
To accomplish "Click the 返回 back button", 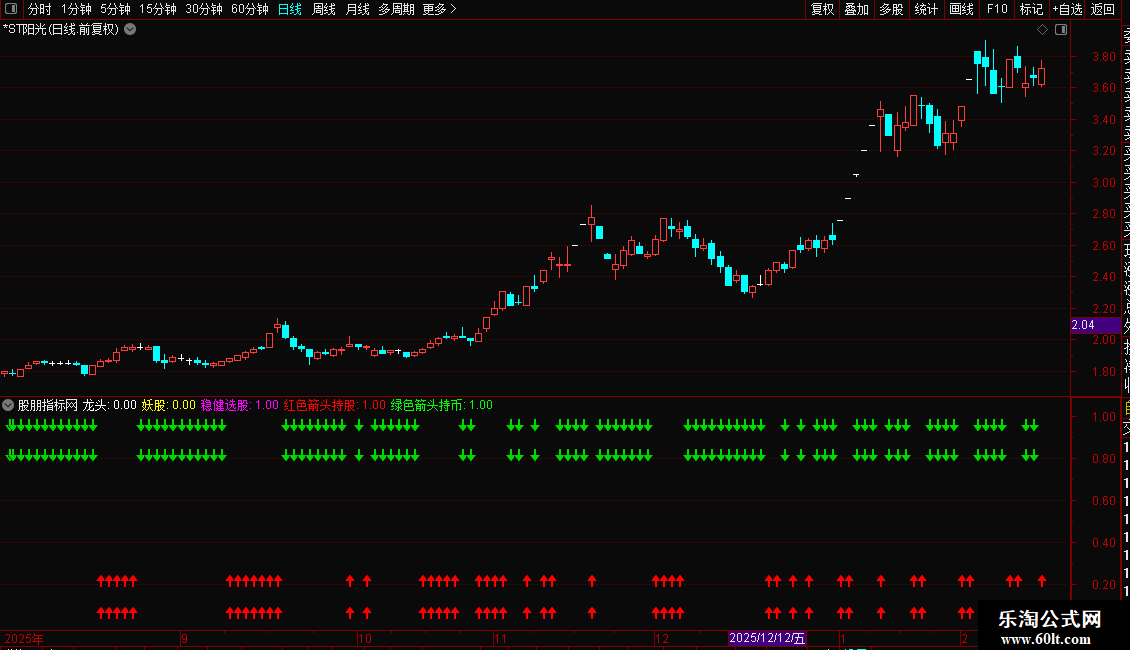I will click(1103, 9).
